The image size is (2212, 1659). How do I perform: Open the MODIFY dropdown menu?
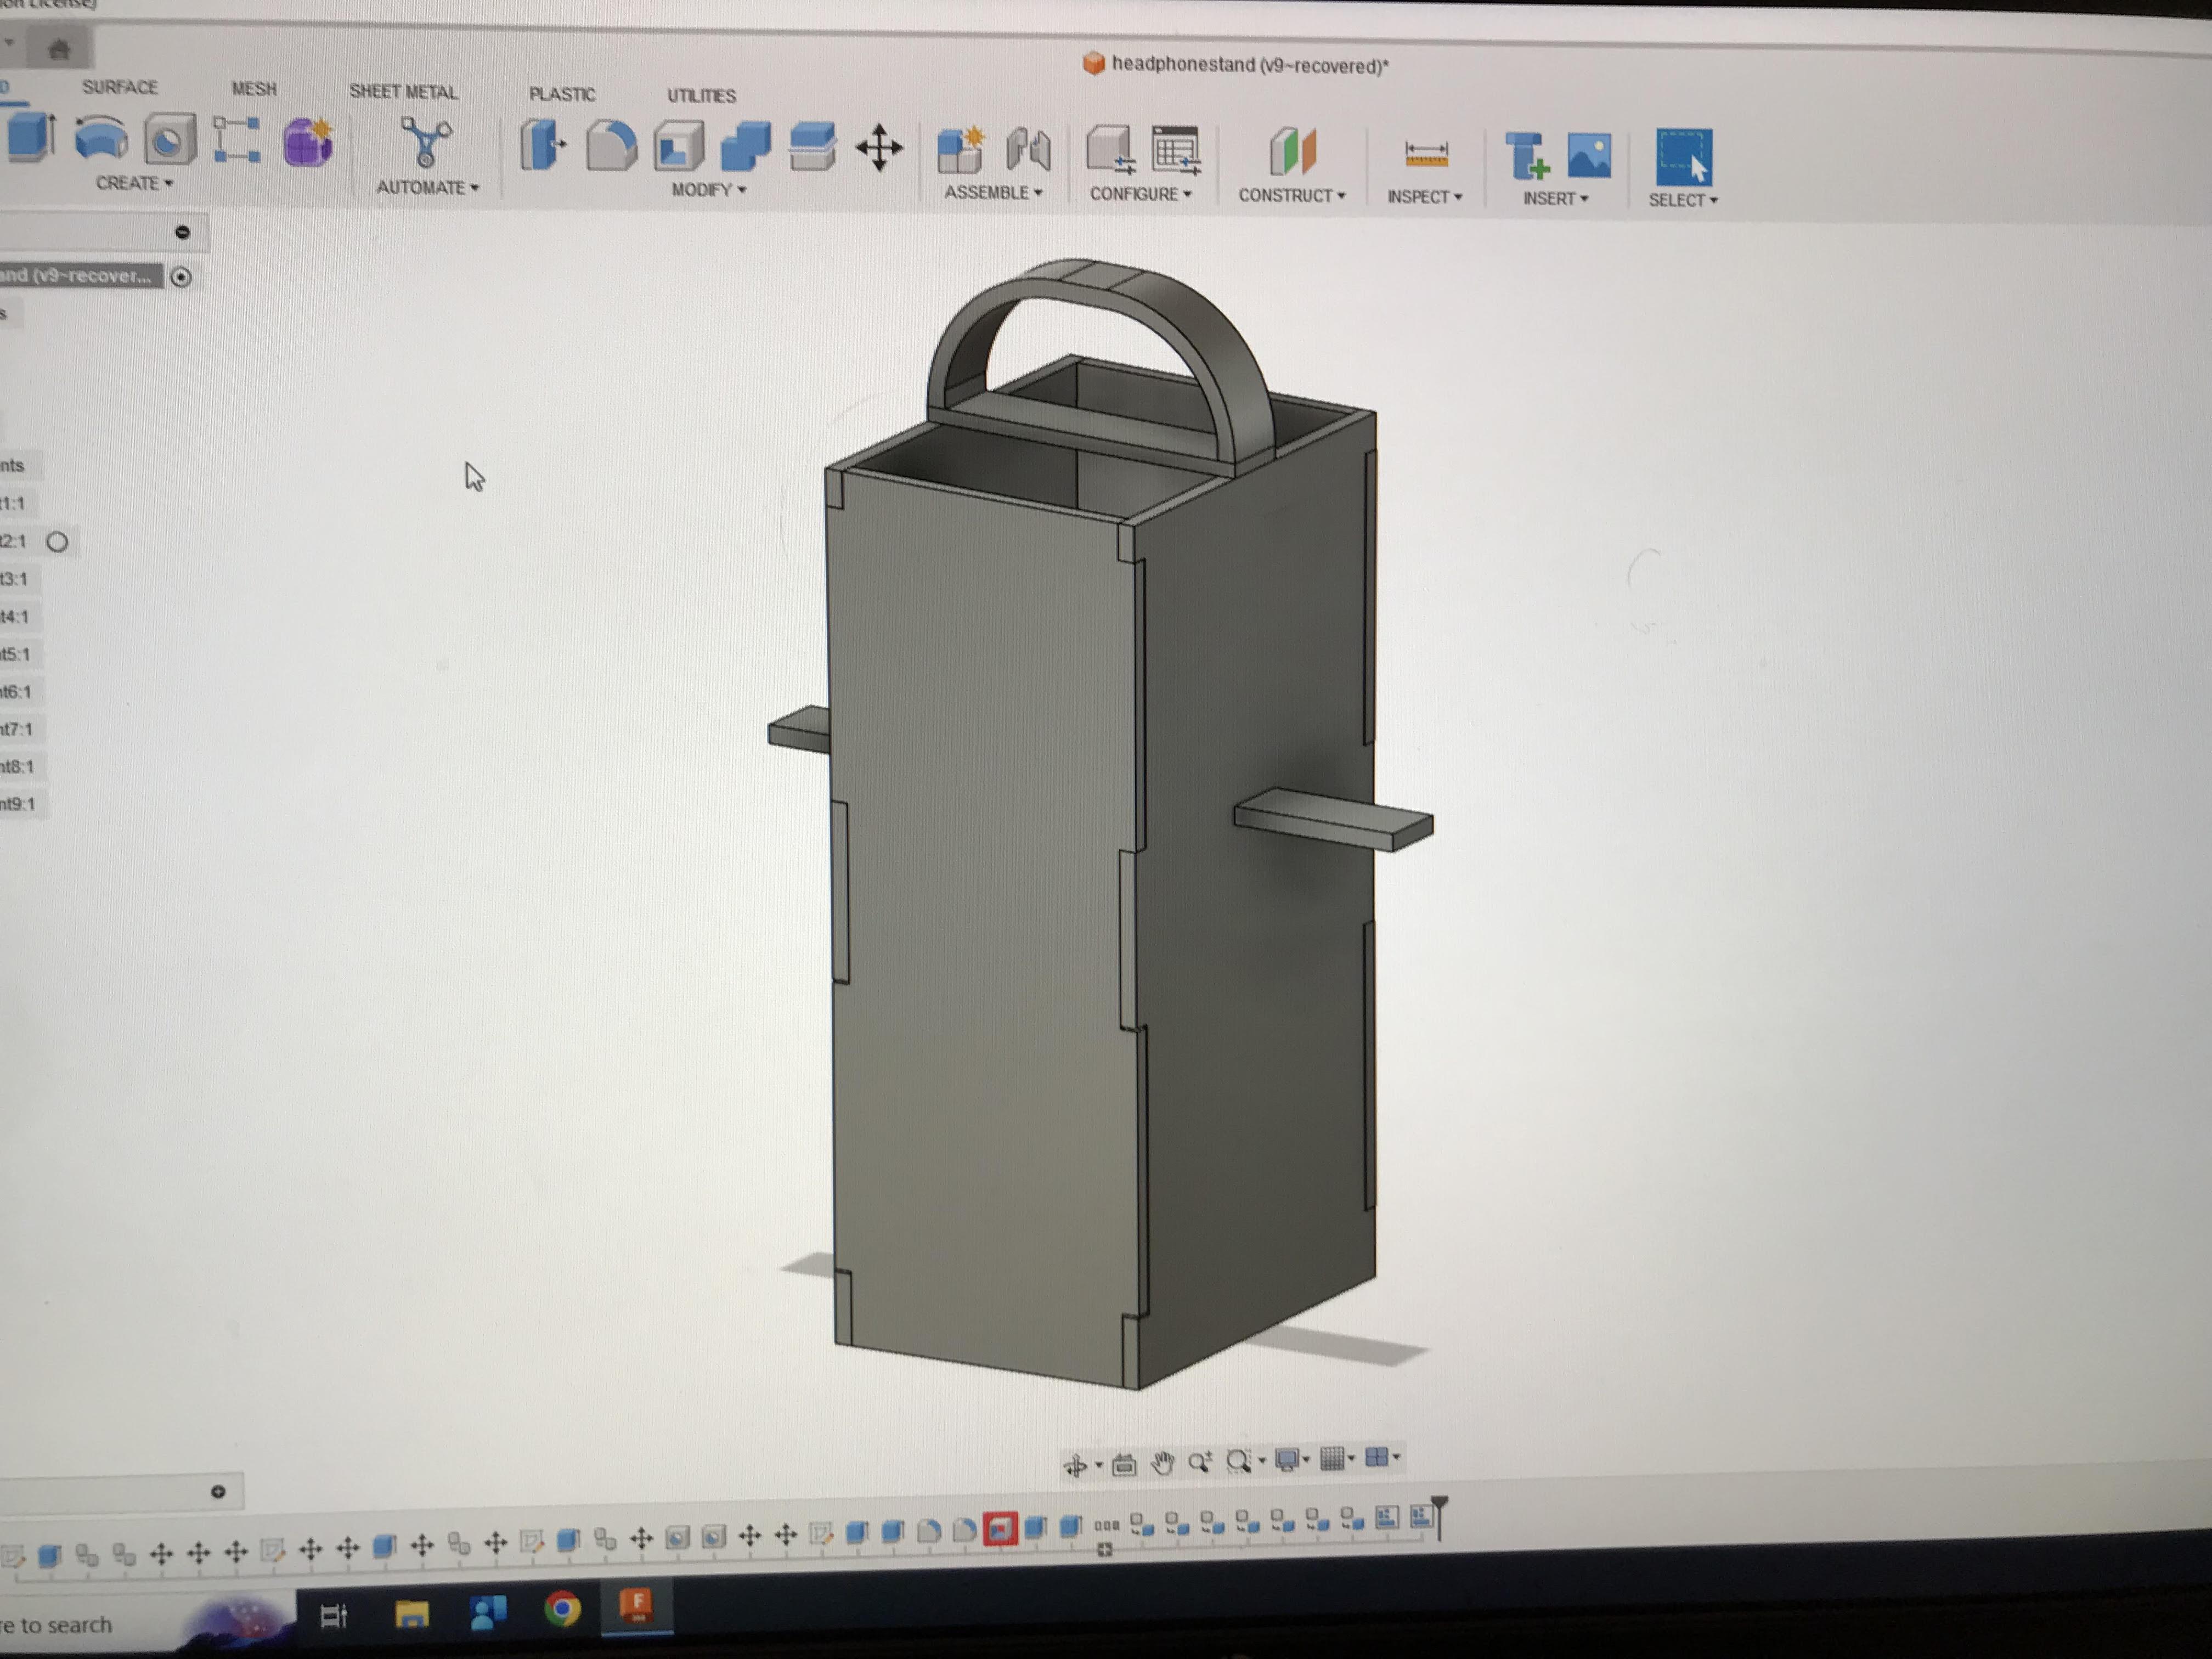point(709,190)
